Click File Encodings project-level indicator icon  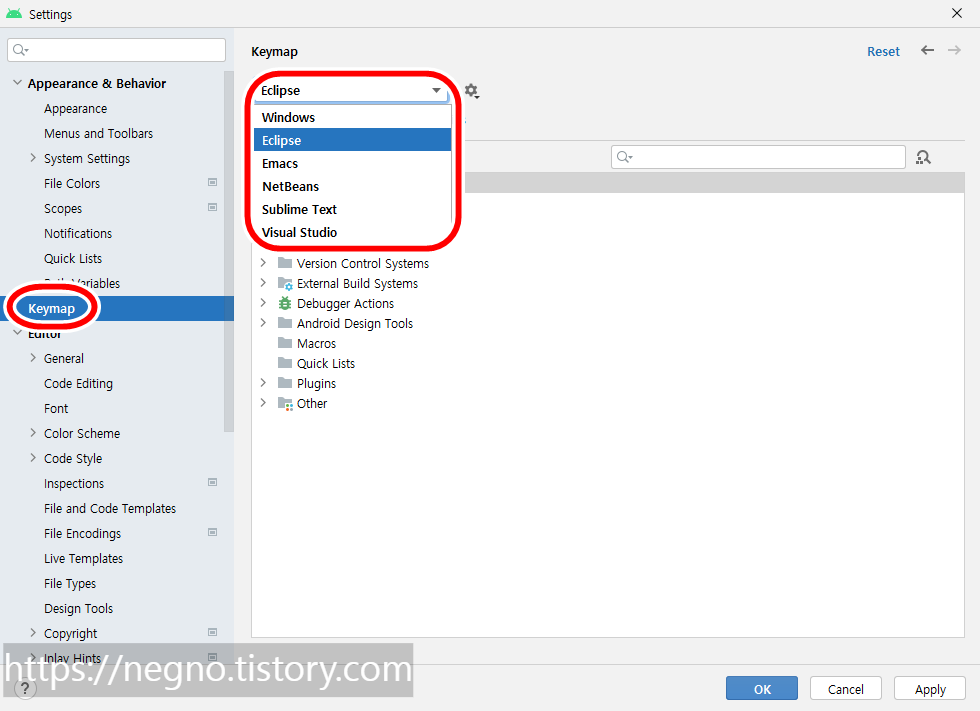(x=212, y=532)
